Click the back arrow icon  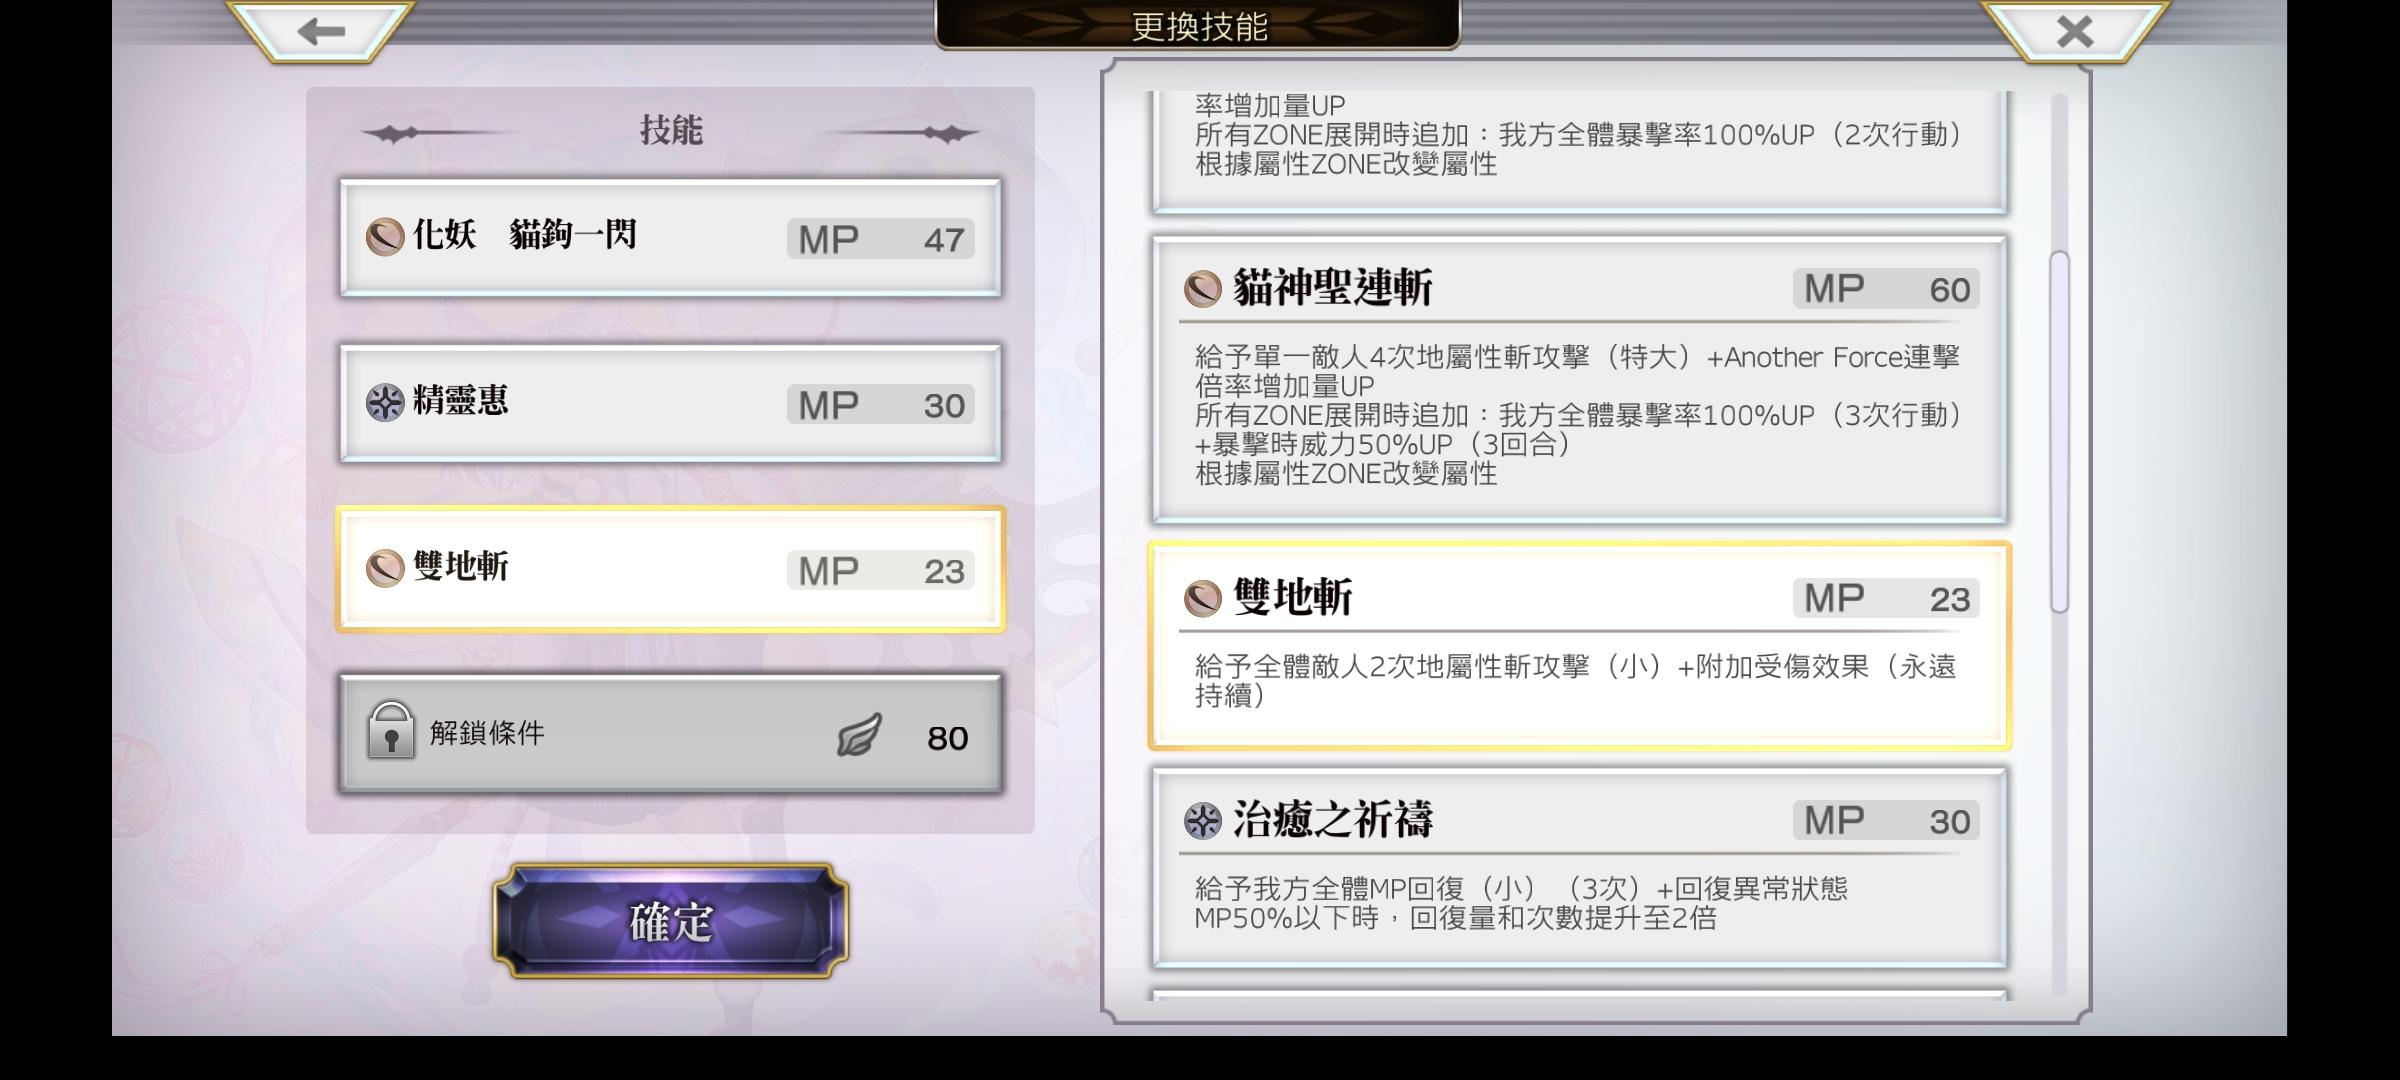tap(320, 31)
